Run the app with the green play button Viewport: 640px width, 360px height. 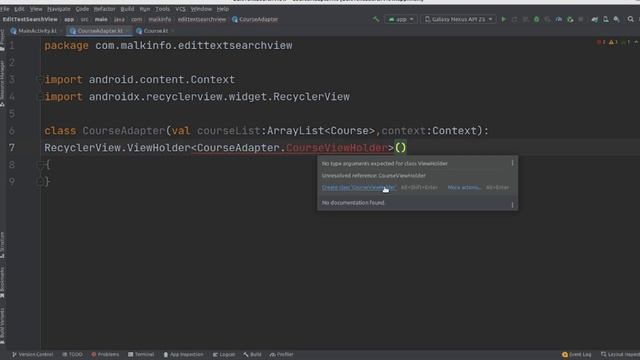click(x=504, y=19)
